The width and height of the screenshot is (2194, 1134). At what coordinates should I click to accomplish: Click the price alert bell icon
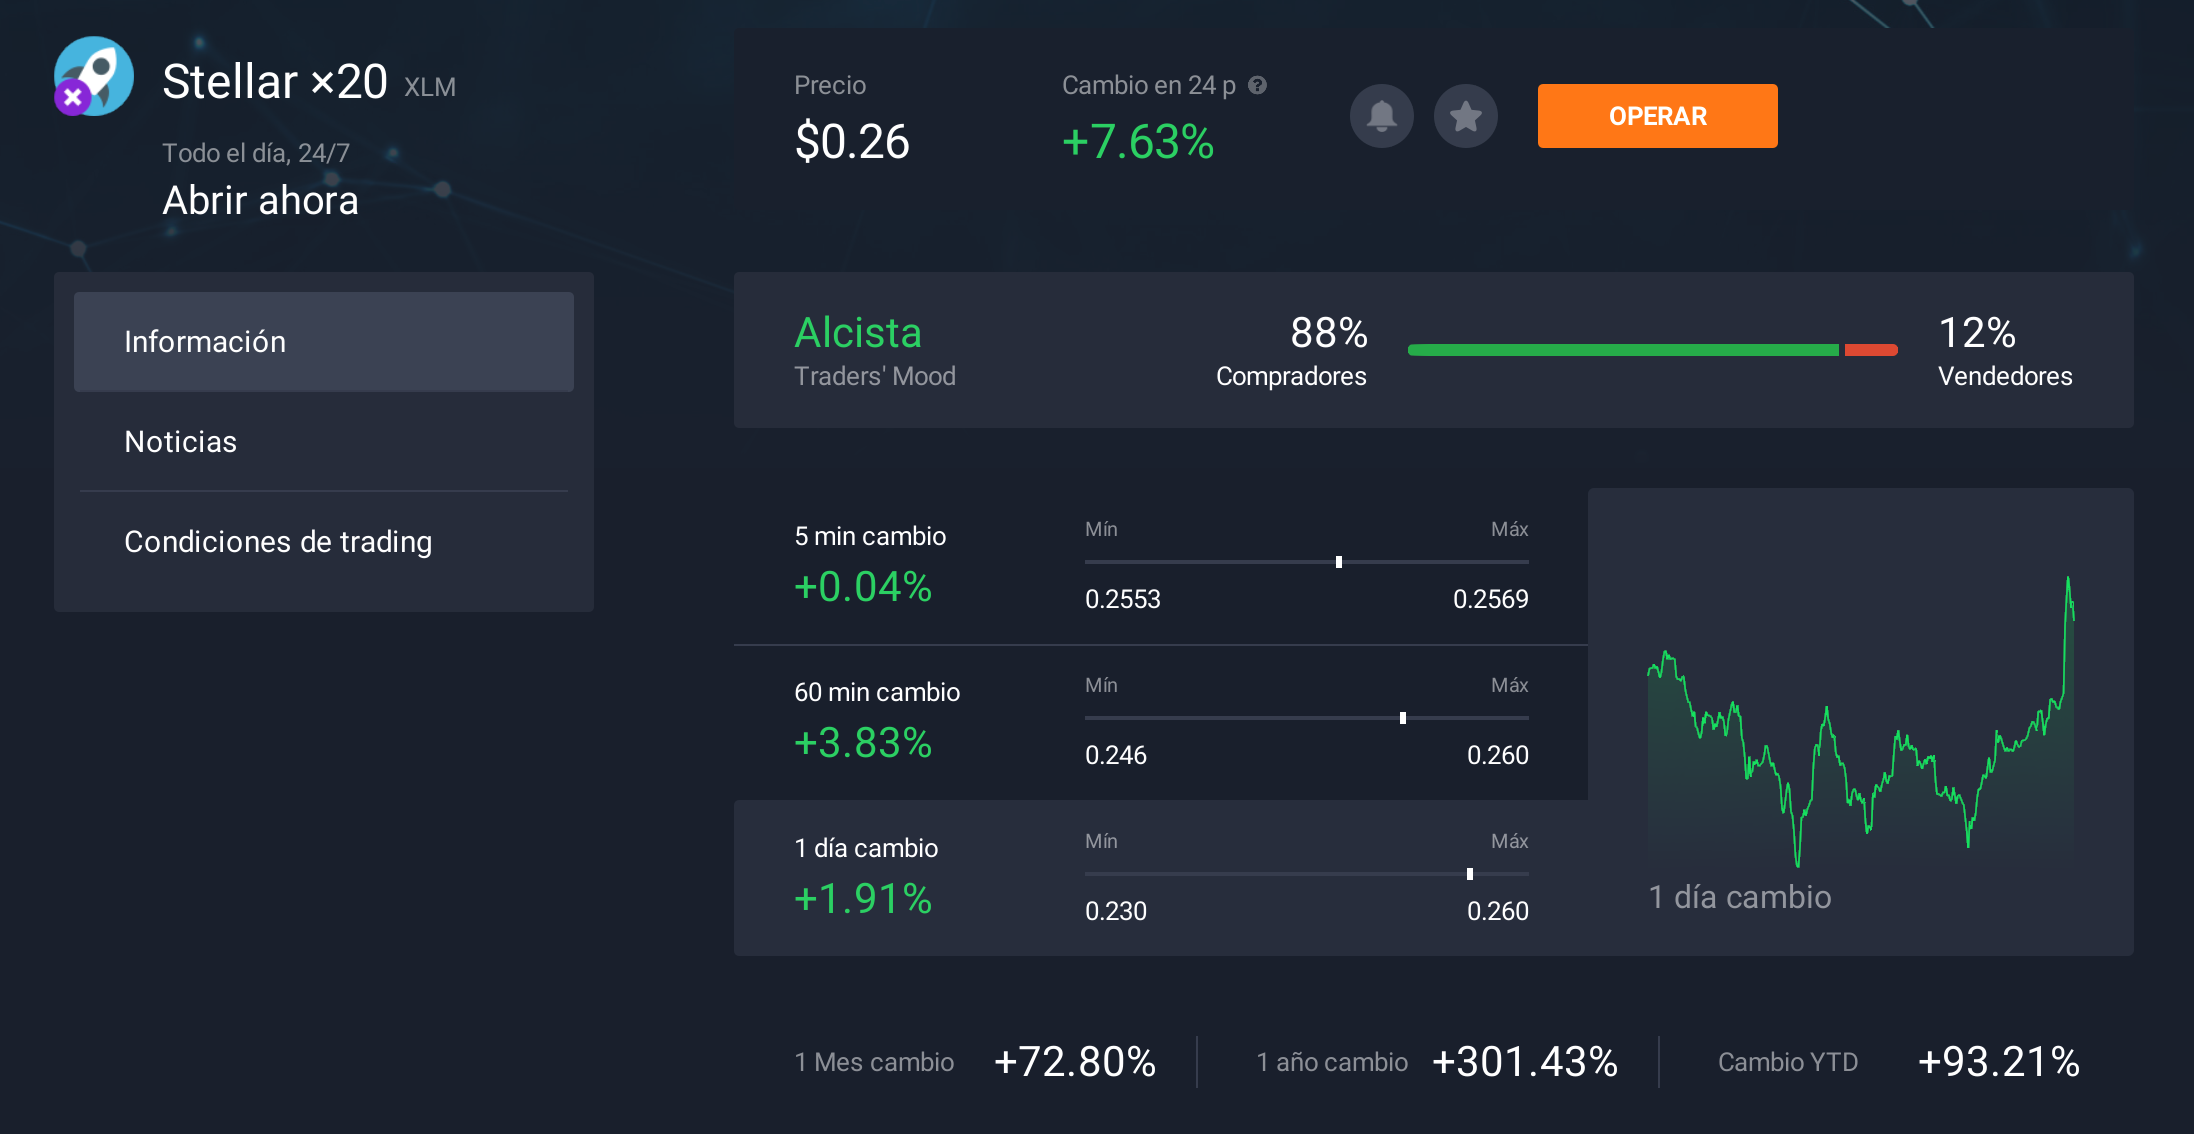pyautogui.click(x=1381, y=116)
